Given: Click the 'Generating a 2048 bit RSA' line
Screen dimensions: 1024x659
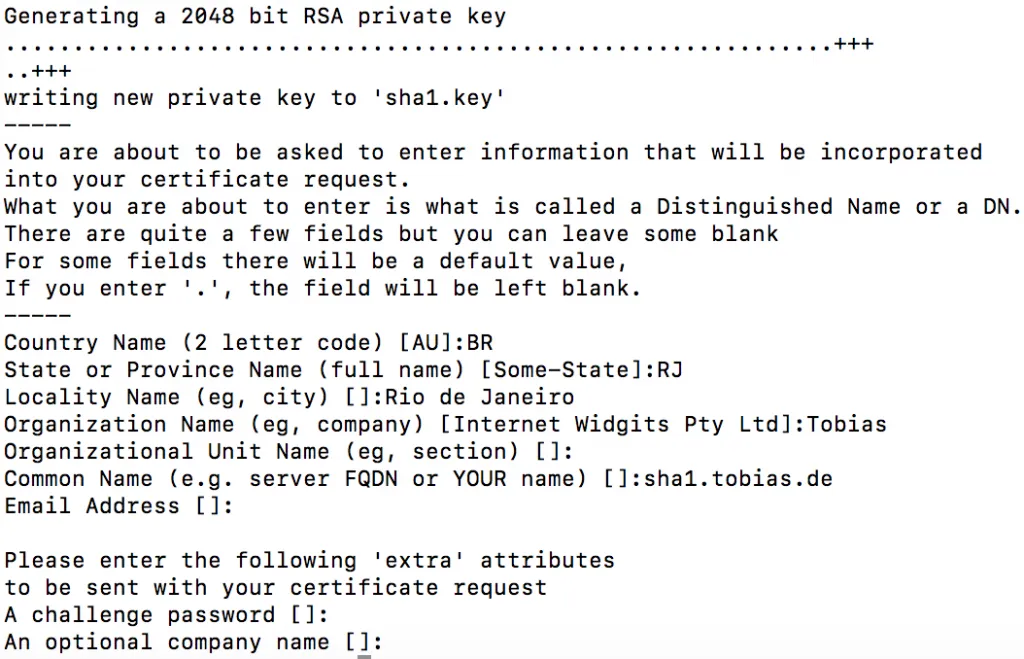Looking at the screenshot, I should [x=255, y=17].
